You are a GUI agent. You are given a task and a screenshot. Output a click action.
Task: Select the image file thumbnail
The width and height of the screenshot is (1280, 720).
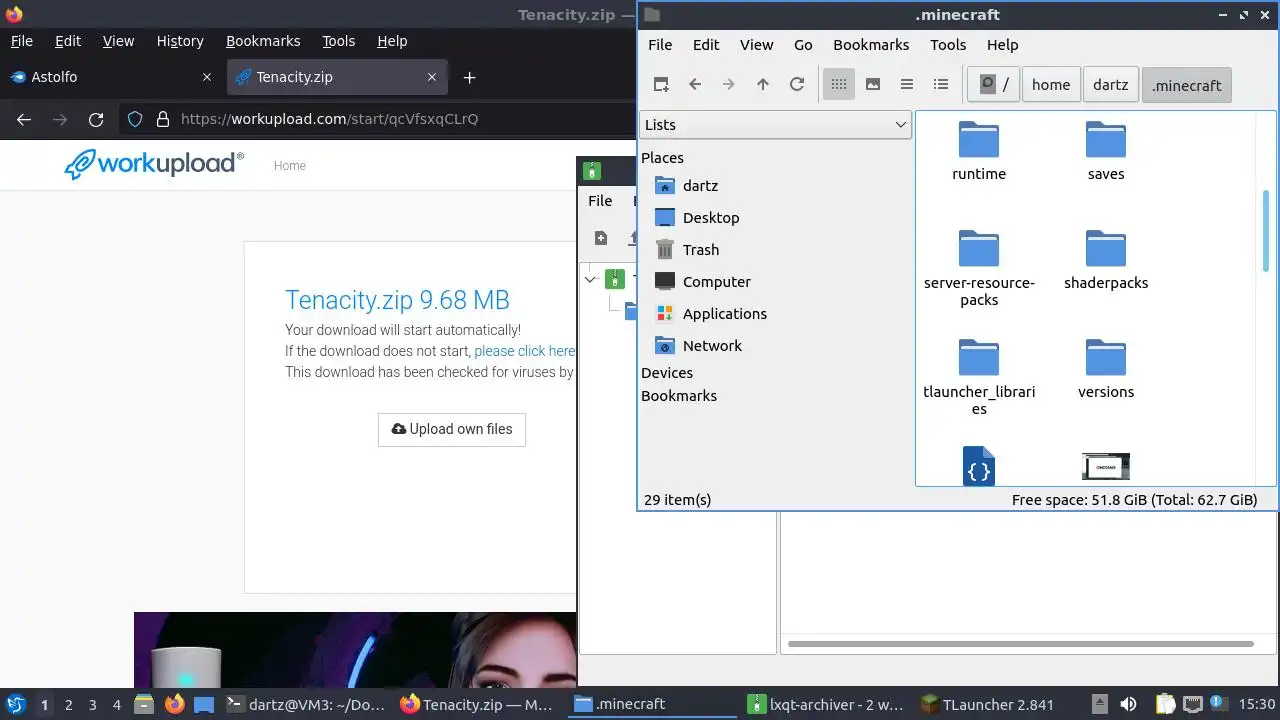click(1106, 466)
